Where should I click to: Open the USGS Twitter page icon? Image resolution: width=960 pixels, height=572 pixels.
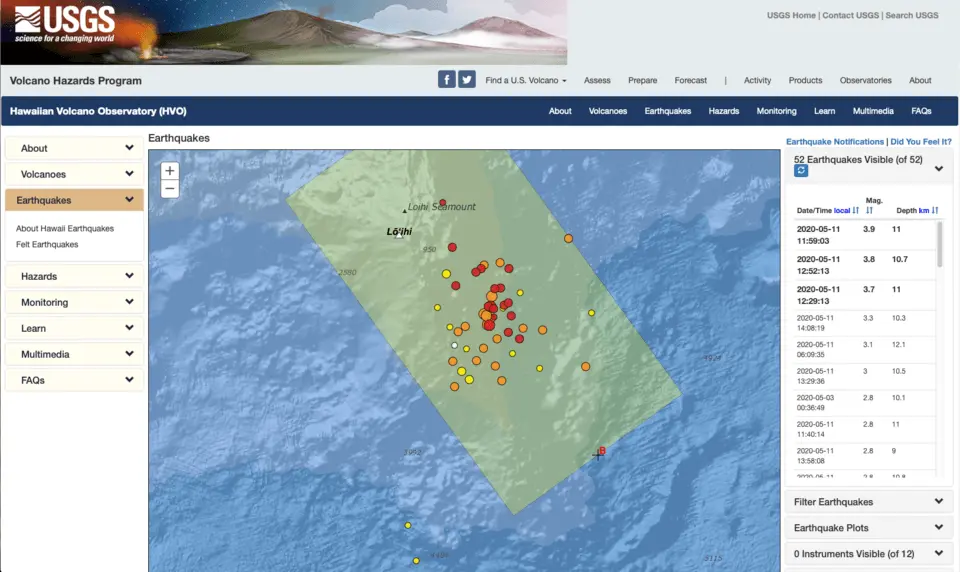467,80
